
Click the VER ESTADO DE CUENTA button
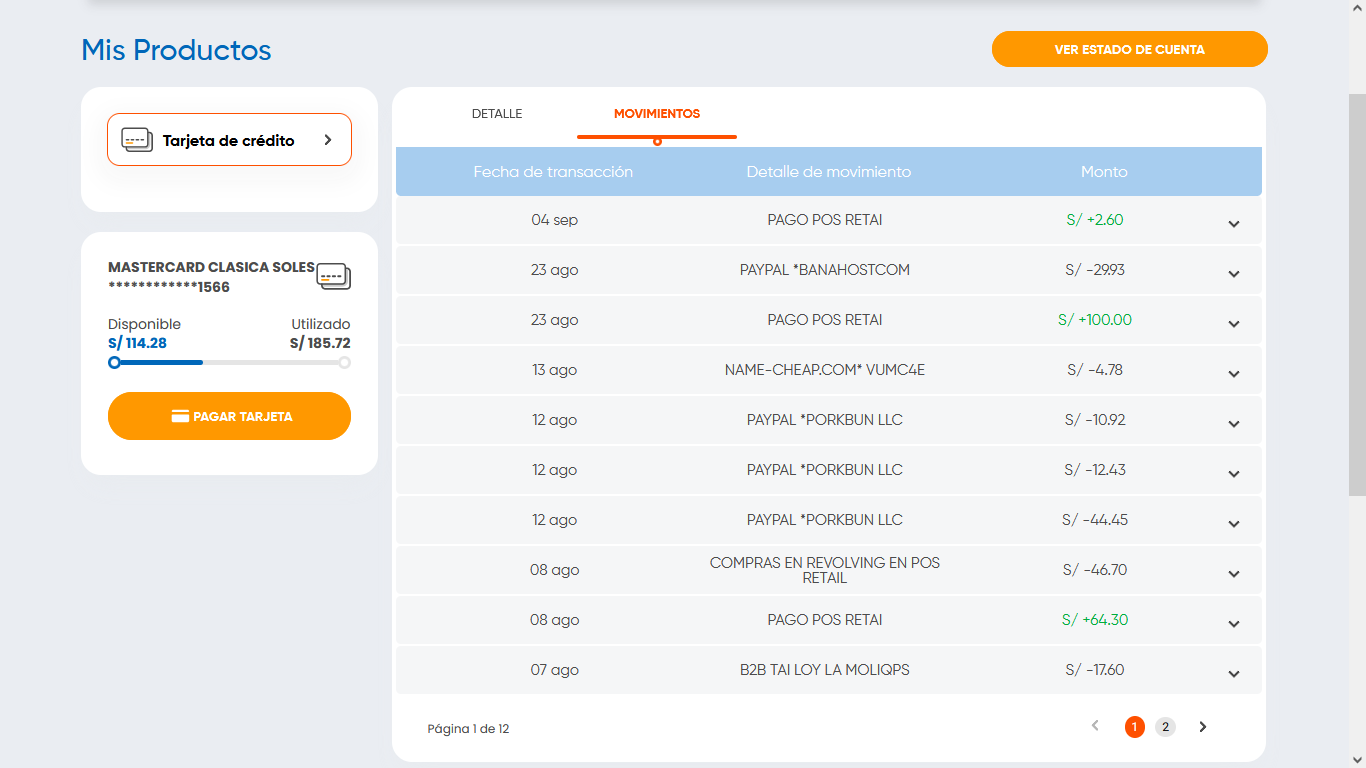pos(1129,49)
